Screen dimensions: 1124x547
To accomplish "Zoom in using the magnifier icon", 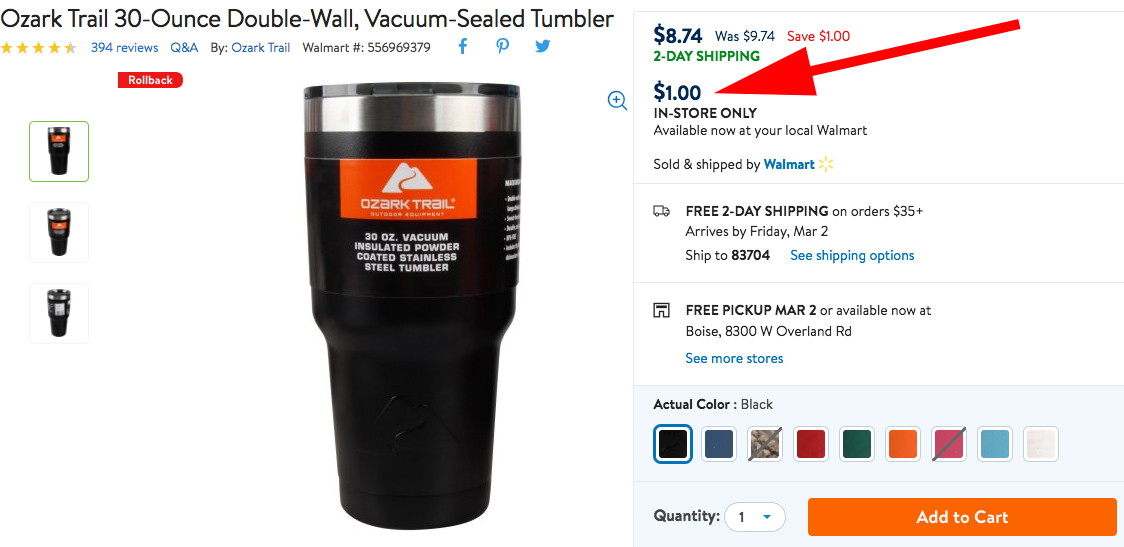I will [617, 100].
